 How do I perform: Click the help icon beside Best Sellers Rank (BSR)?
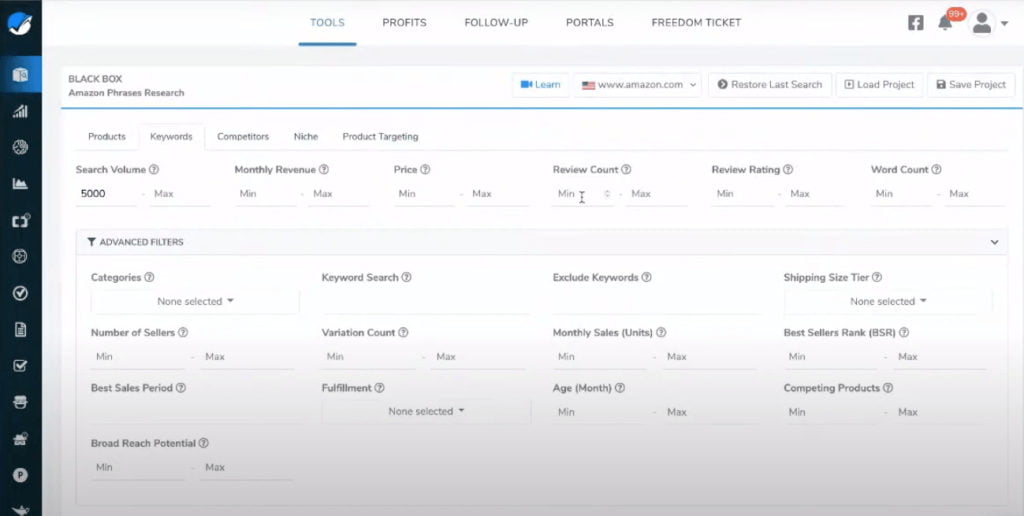coord(904,332)
